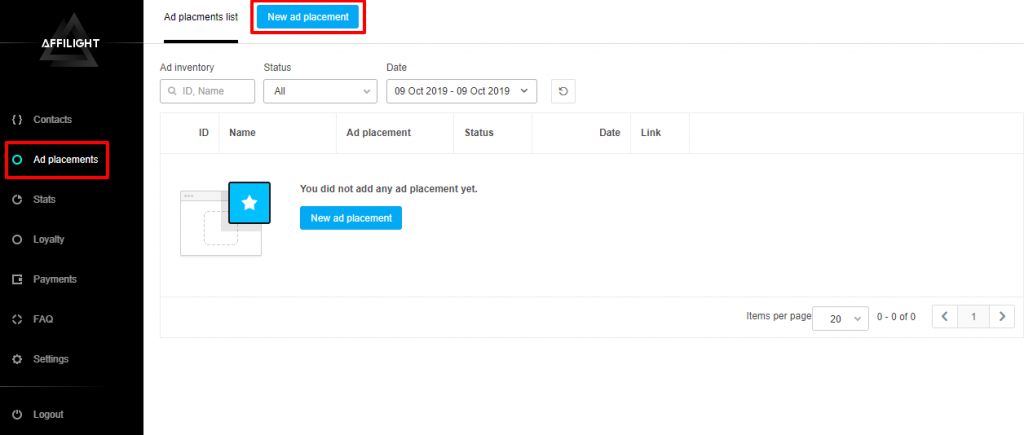Open the Contacts menu item
This screenshot has height=435, width=1024.
(x=52, y=120)
